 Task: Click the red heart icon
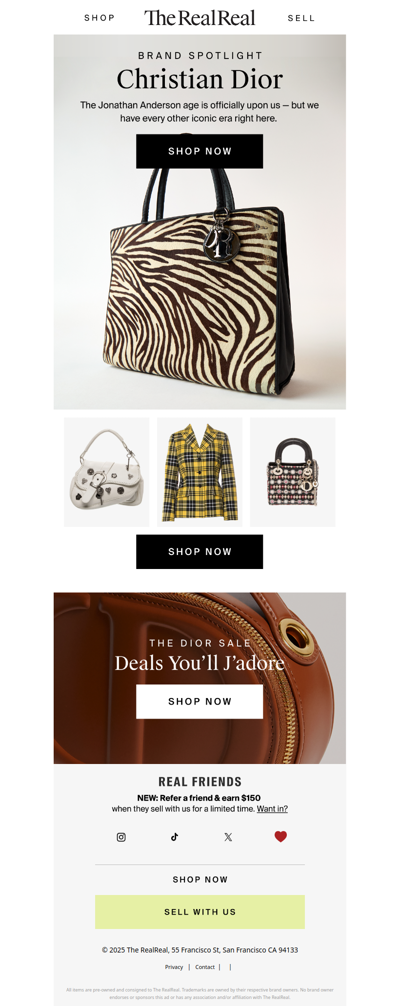point(281,837)
